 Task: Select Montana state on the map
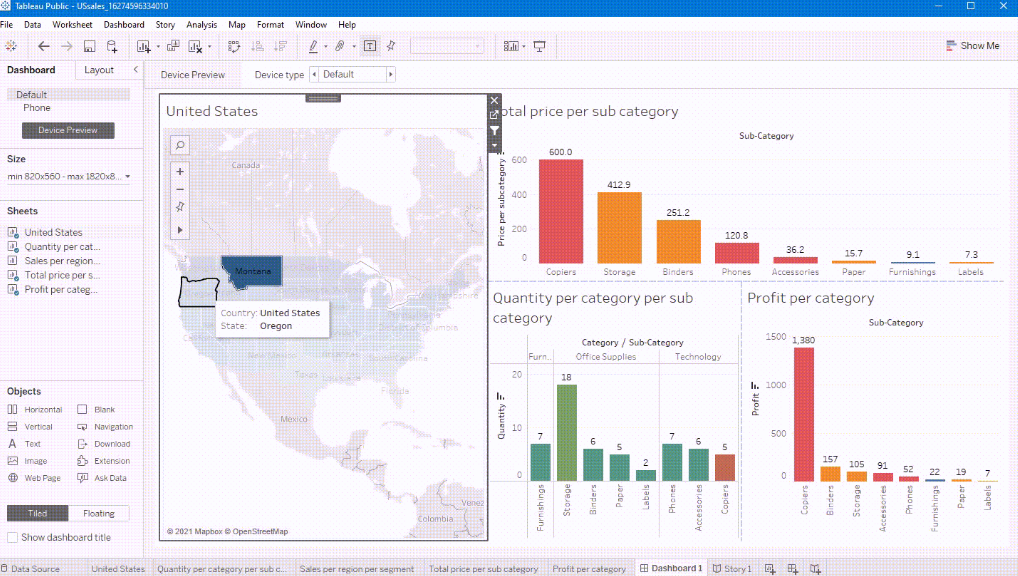pyautogui.click(x=252, y=270)
